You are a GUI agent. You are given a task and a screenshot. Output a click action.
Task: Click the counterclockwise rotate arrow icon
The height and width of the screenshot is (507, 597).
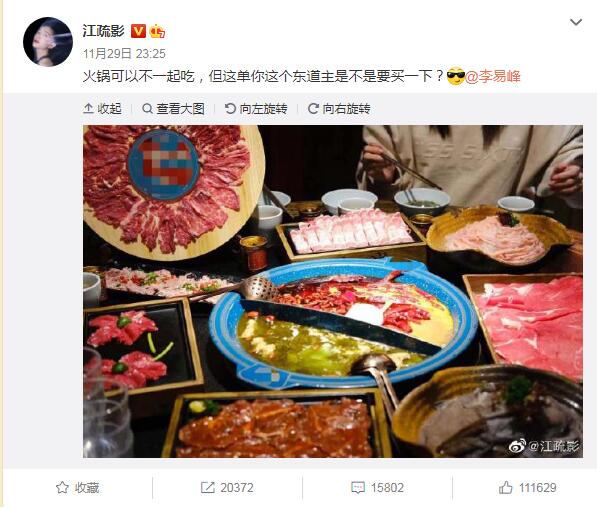[230, 109]
